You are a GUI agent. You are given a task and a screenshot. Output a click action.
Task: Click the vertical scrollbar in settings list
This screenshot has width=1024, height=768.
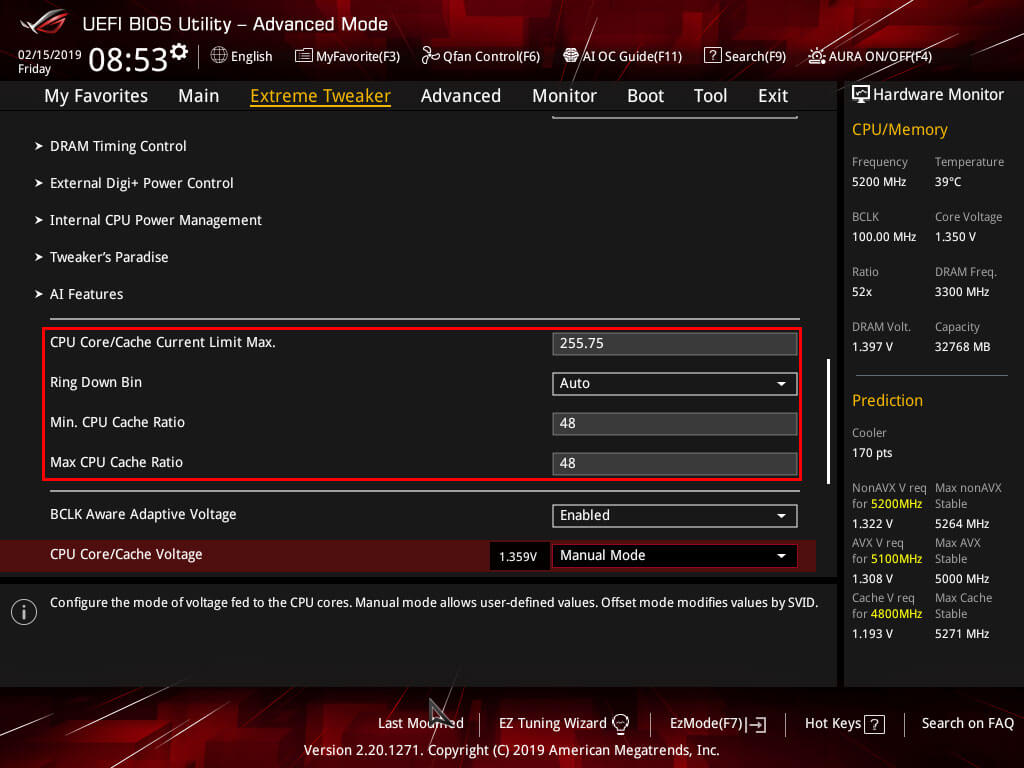click(829, 421)
